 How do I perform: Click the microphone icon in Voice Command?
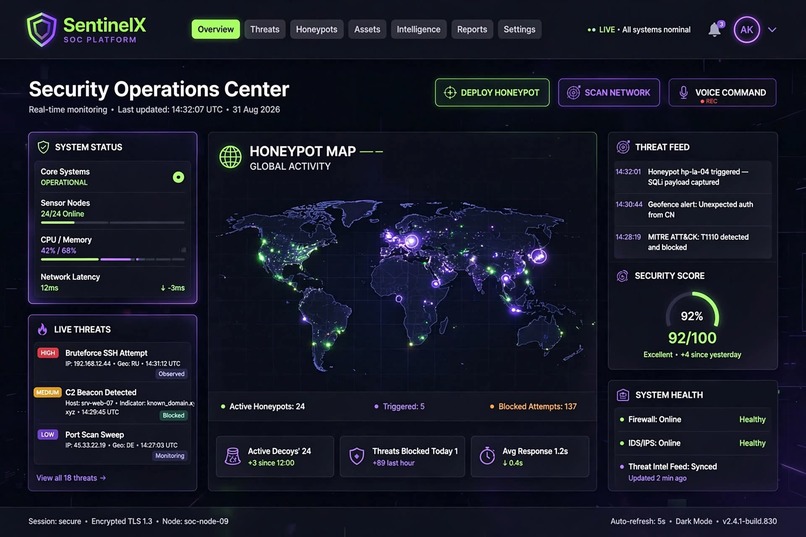click(683, 92)
